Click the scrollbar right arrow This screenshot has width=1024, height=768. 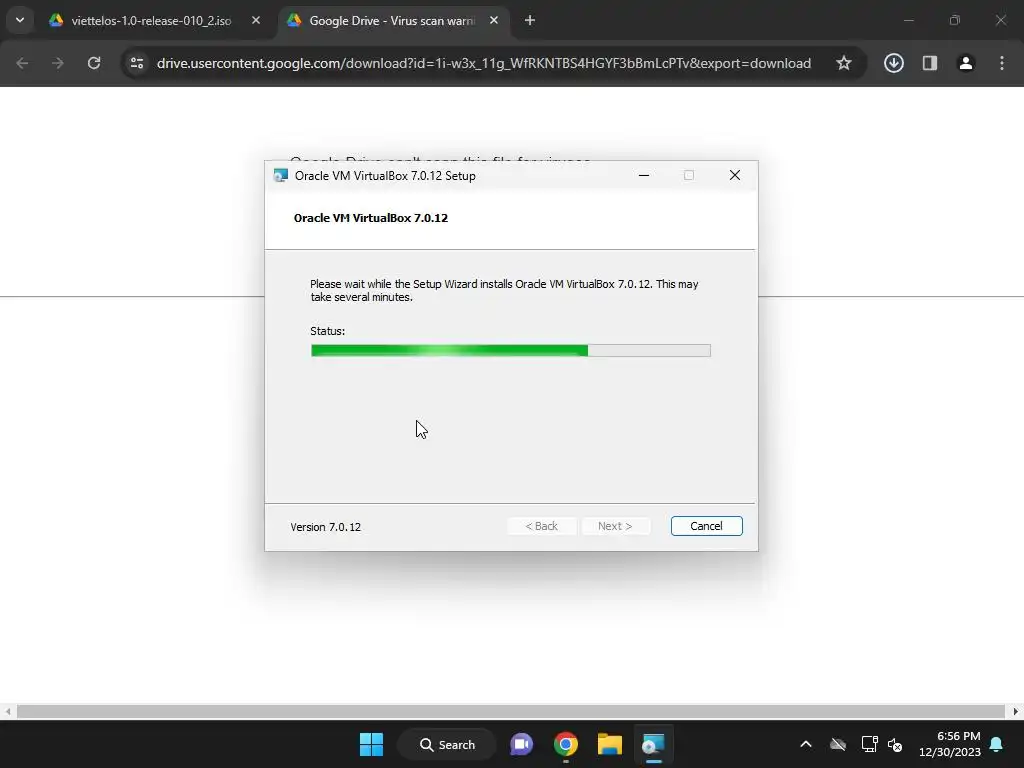(1016, 711)
